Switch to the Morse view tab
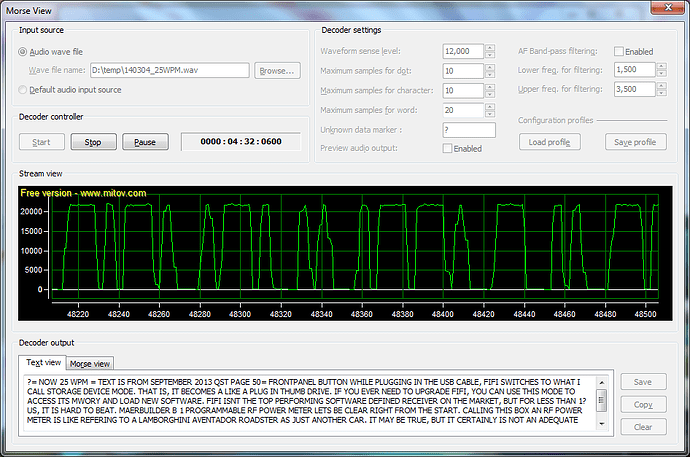 click(x=92, y=363)
